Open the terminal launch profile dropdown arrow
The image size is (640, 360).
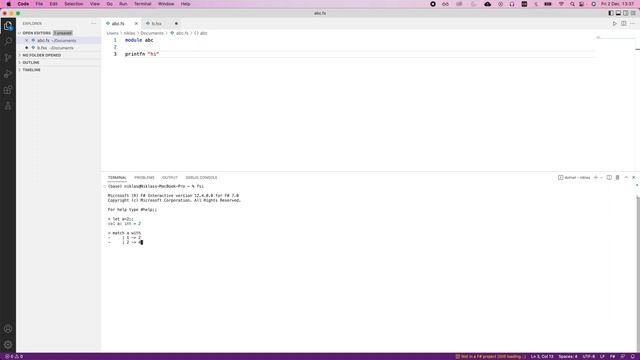pyautogui.click(x=601, y=178)
